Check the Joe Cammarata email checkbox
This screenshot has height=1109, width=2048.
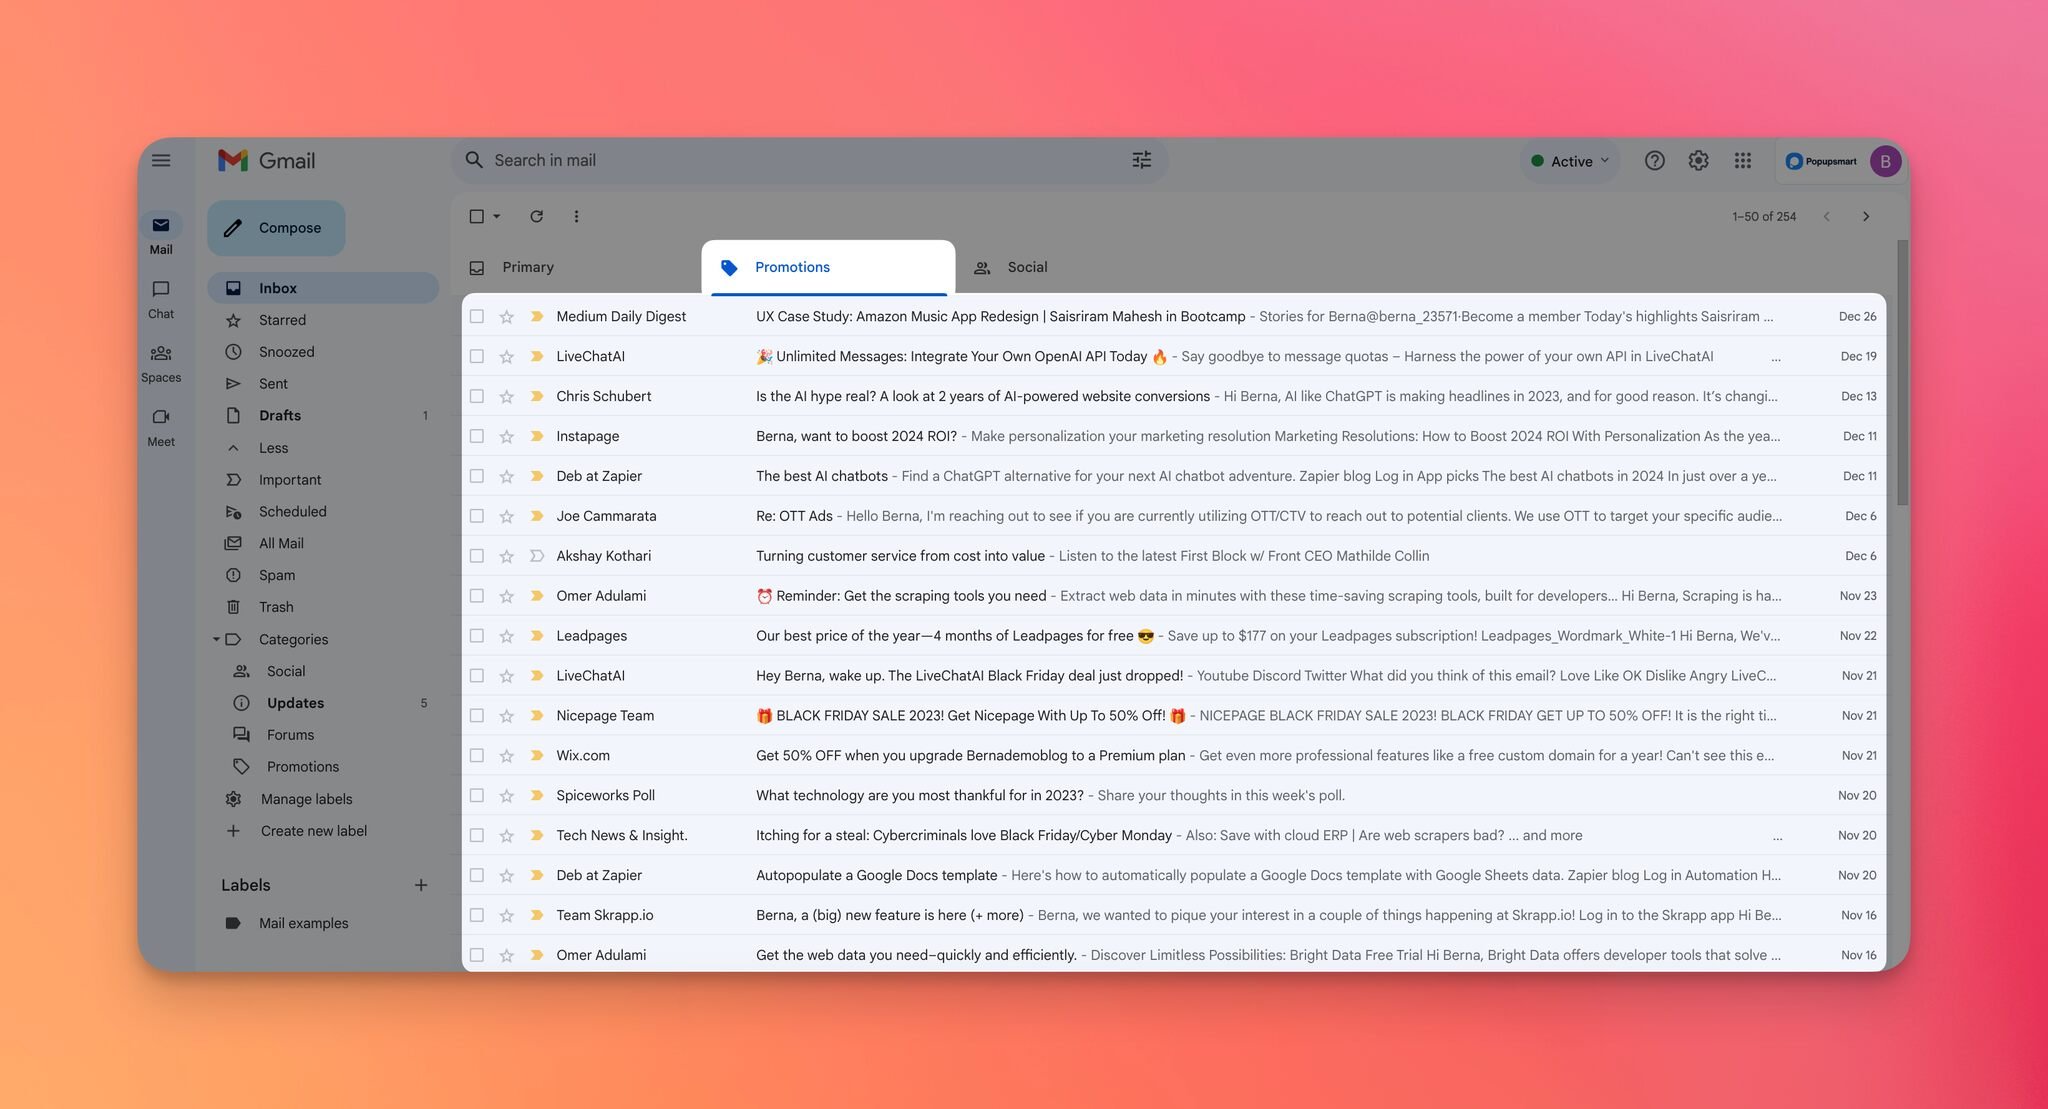477,516
